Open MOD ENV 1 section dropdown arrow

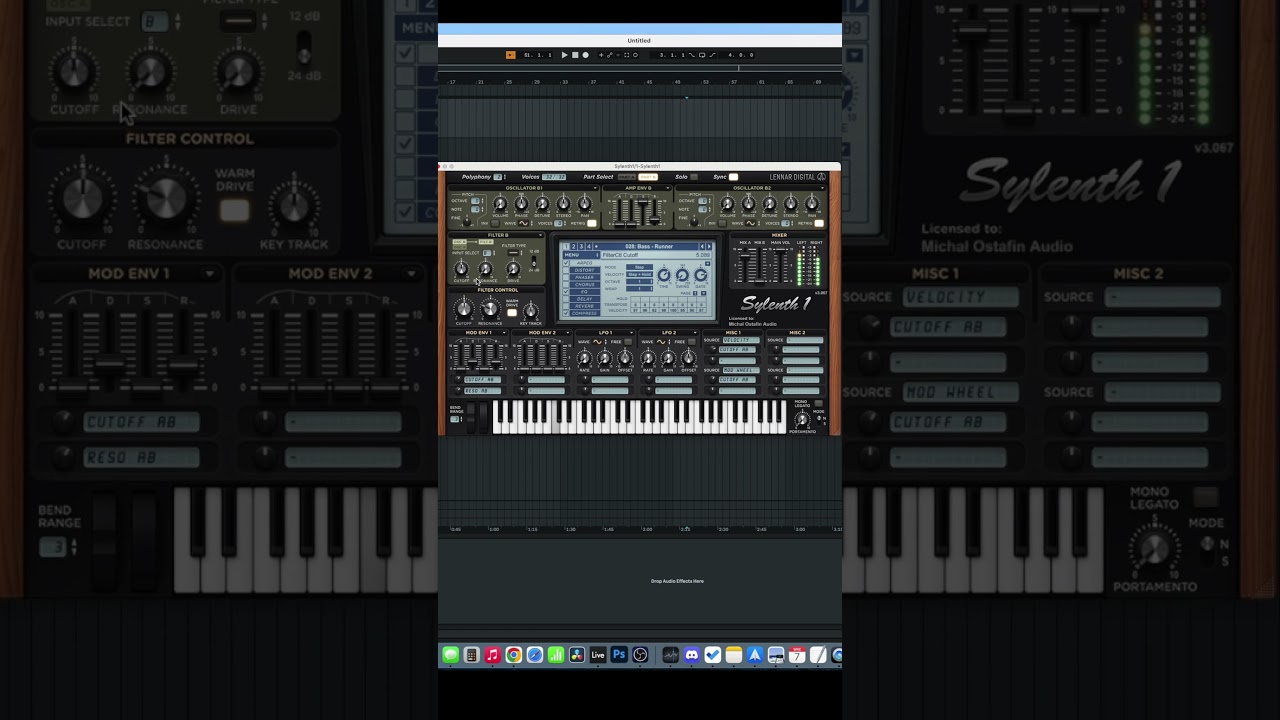point(504,332)
